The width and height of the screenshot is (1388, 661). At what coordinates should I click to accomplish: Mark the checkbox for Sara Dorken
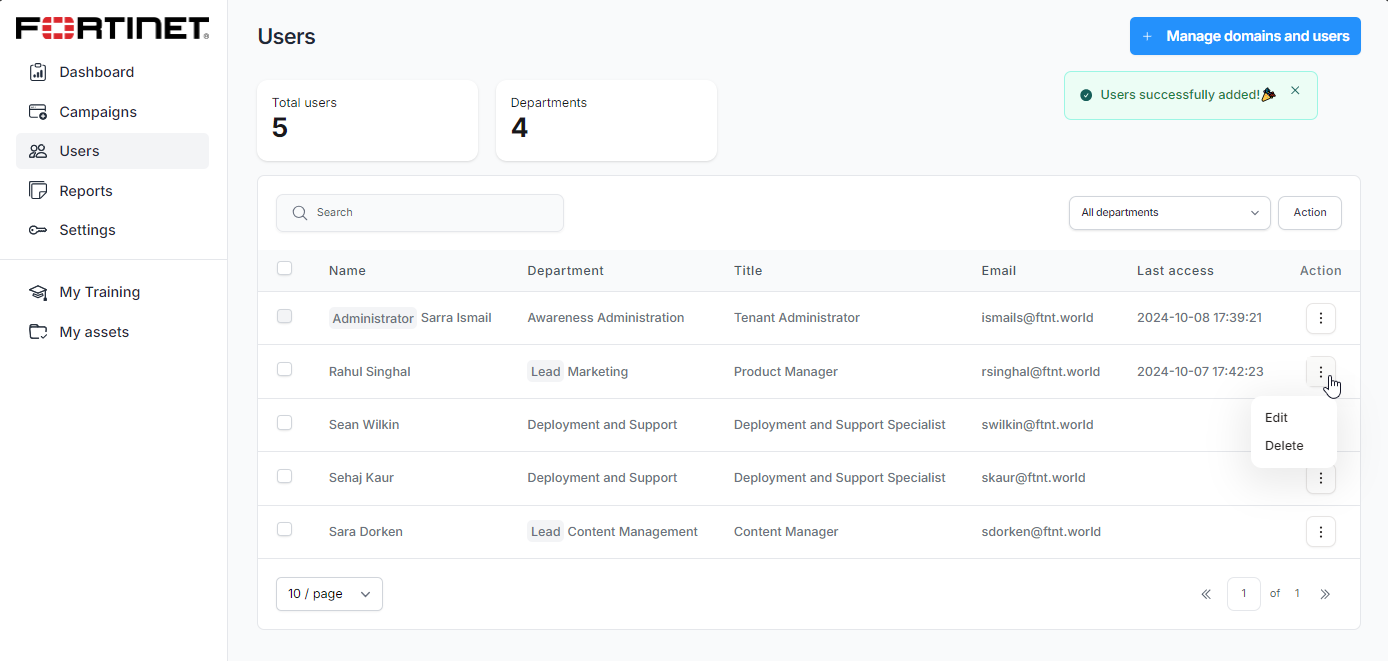285,529
